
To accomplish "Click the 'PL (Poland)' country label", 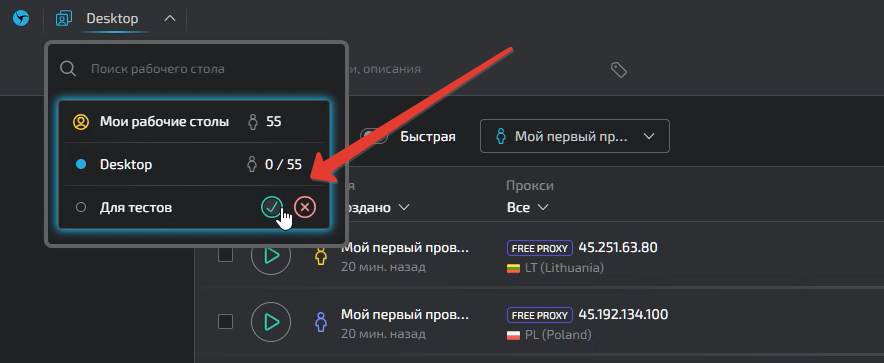I will coord(558,335).
